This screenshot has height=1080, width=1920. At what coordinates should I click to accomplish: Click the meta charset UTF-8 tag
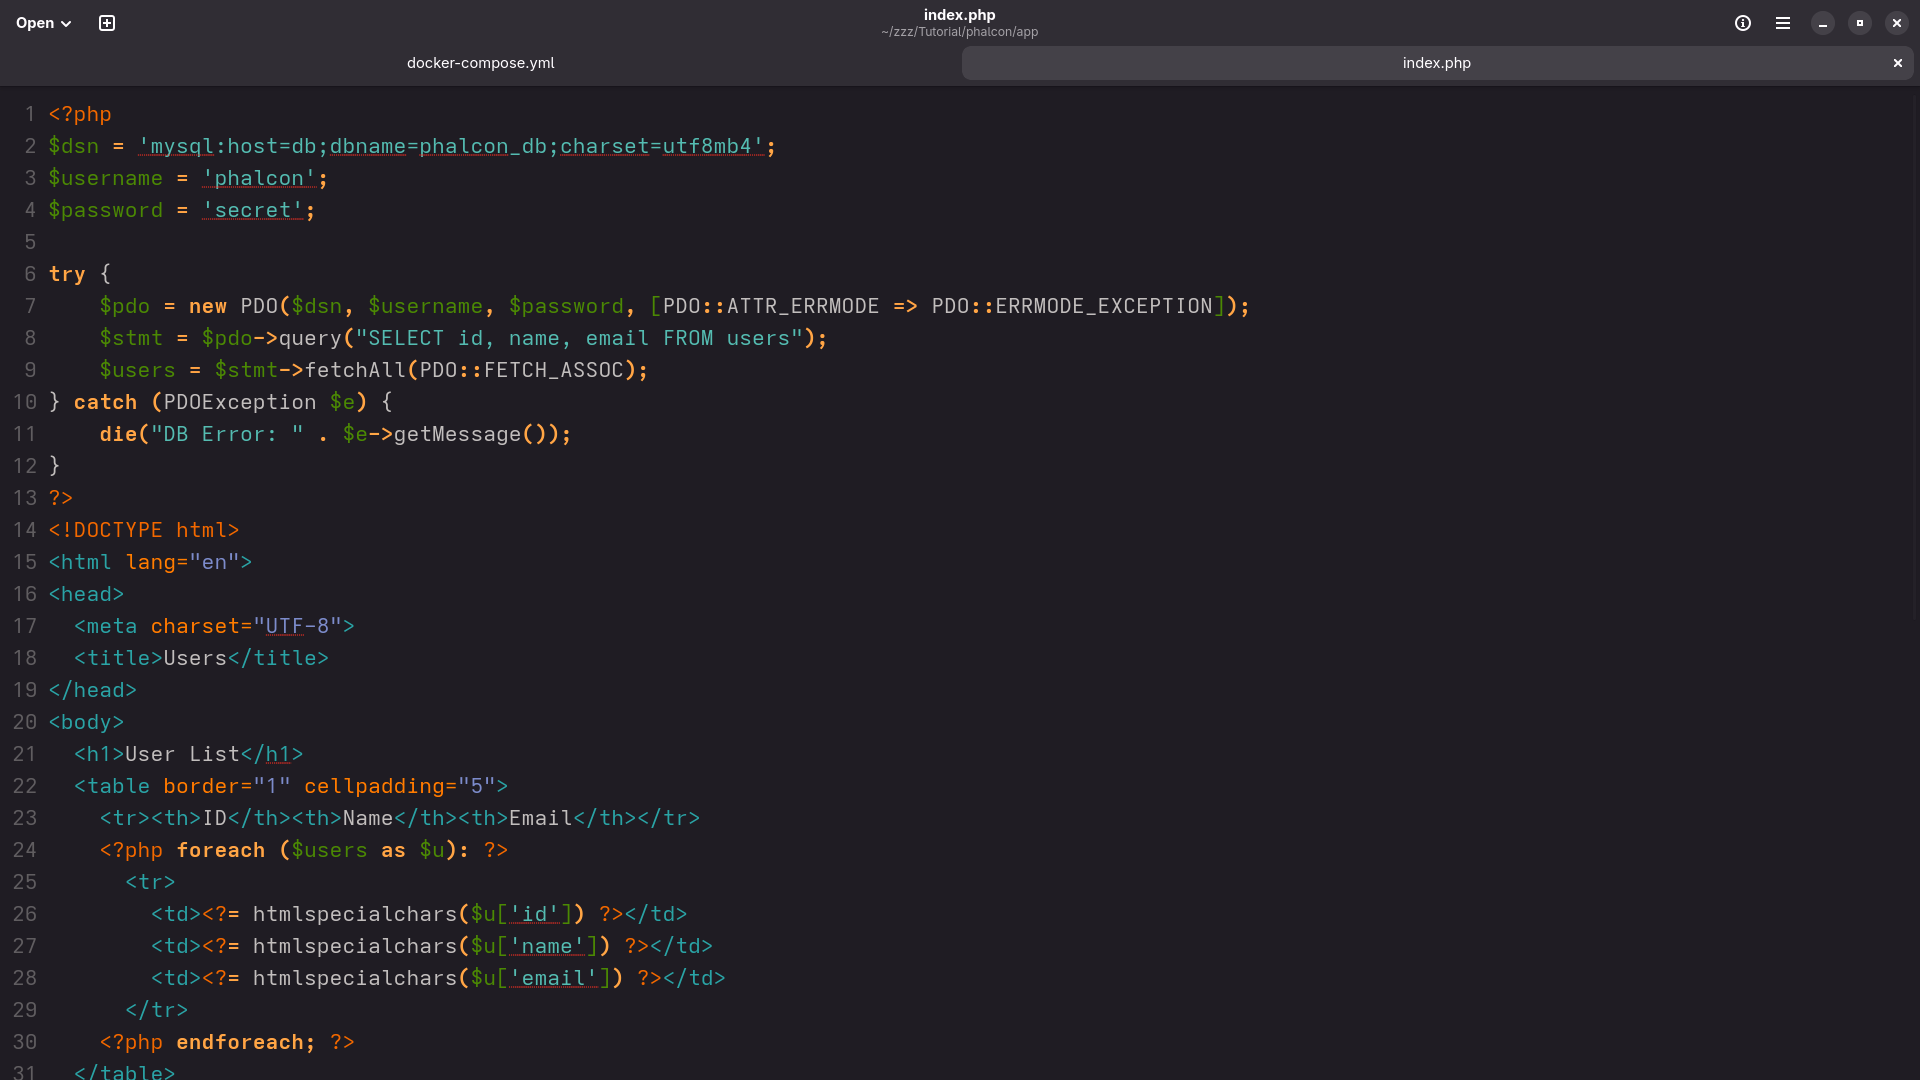pos(214,626)
